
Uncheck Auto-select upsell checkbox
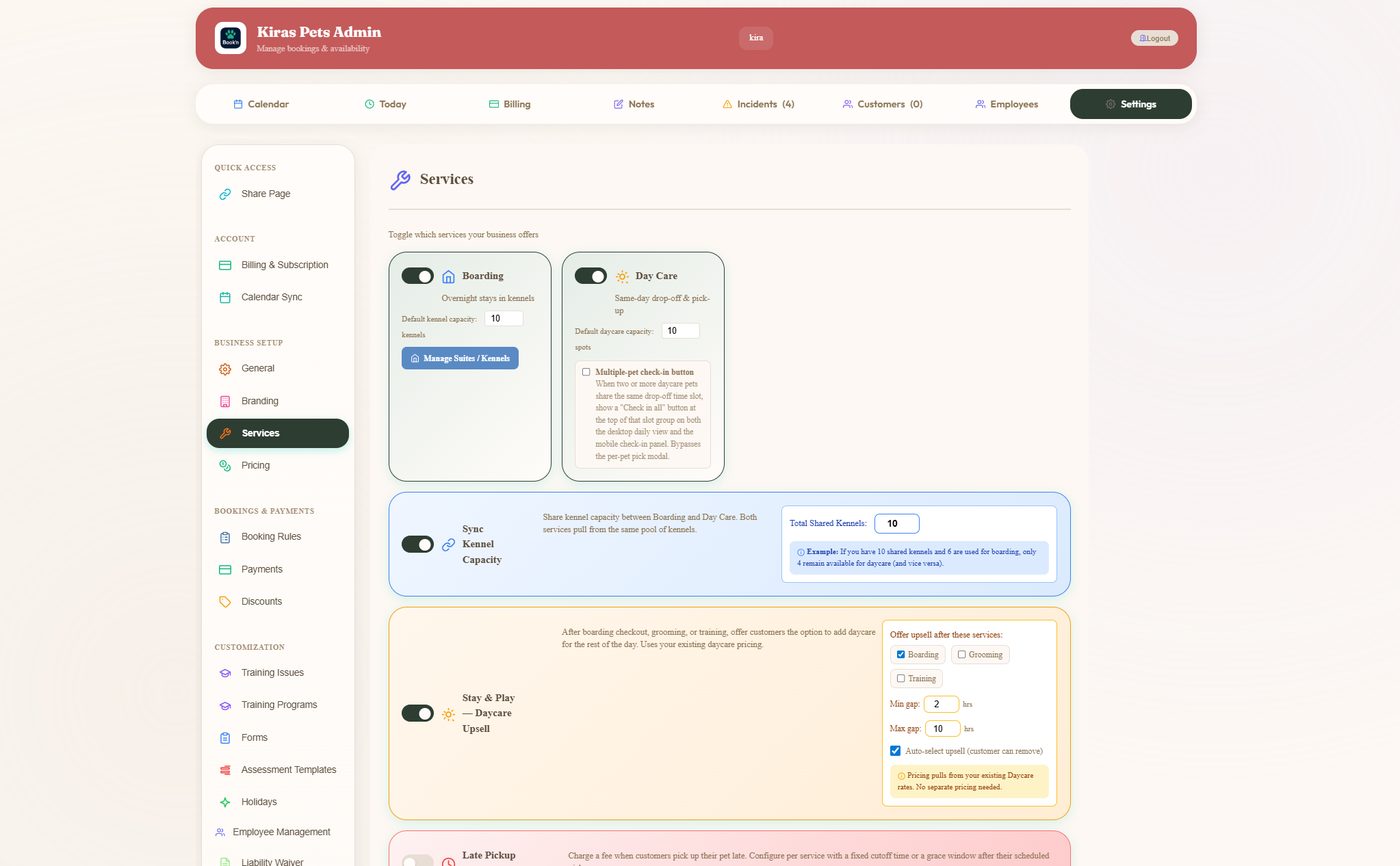click(x=895, y=751)
